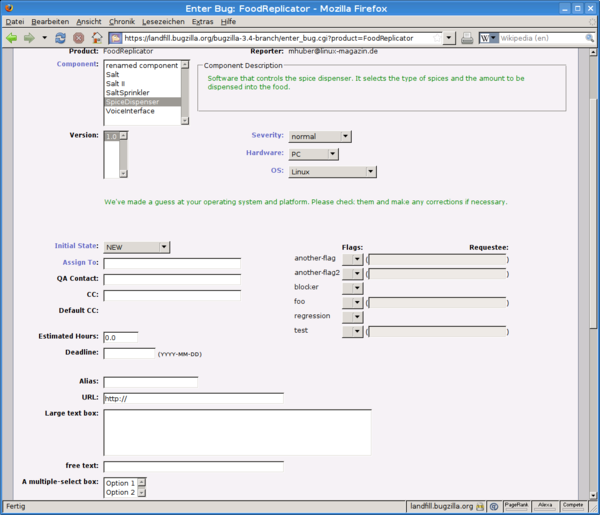This screenshot has height=515, width=600.
Task: Open the regression flag dropdown
Action: (x=352, y=317)
